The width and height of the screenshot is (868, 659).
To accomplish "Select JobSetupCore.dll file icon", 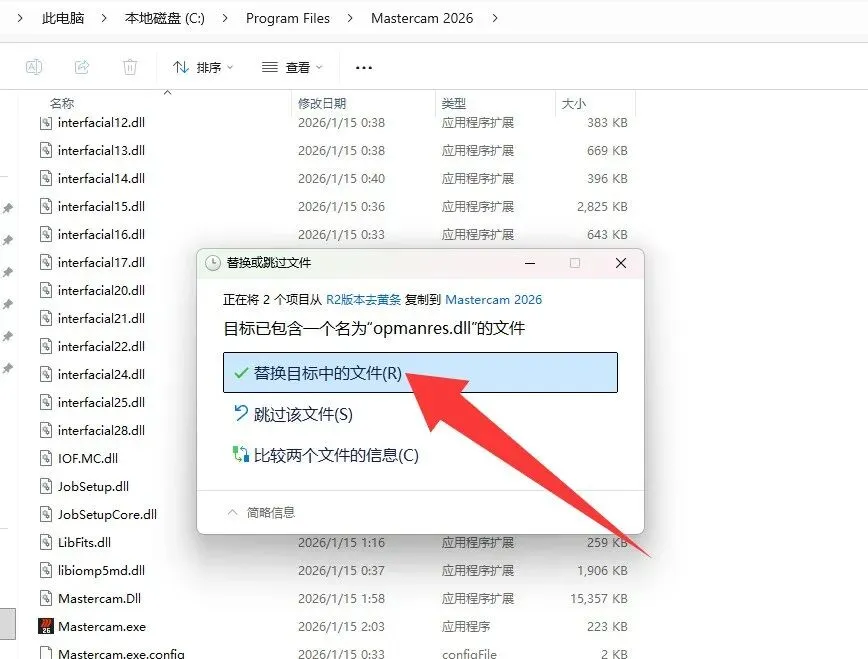I will coord(46,514).
